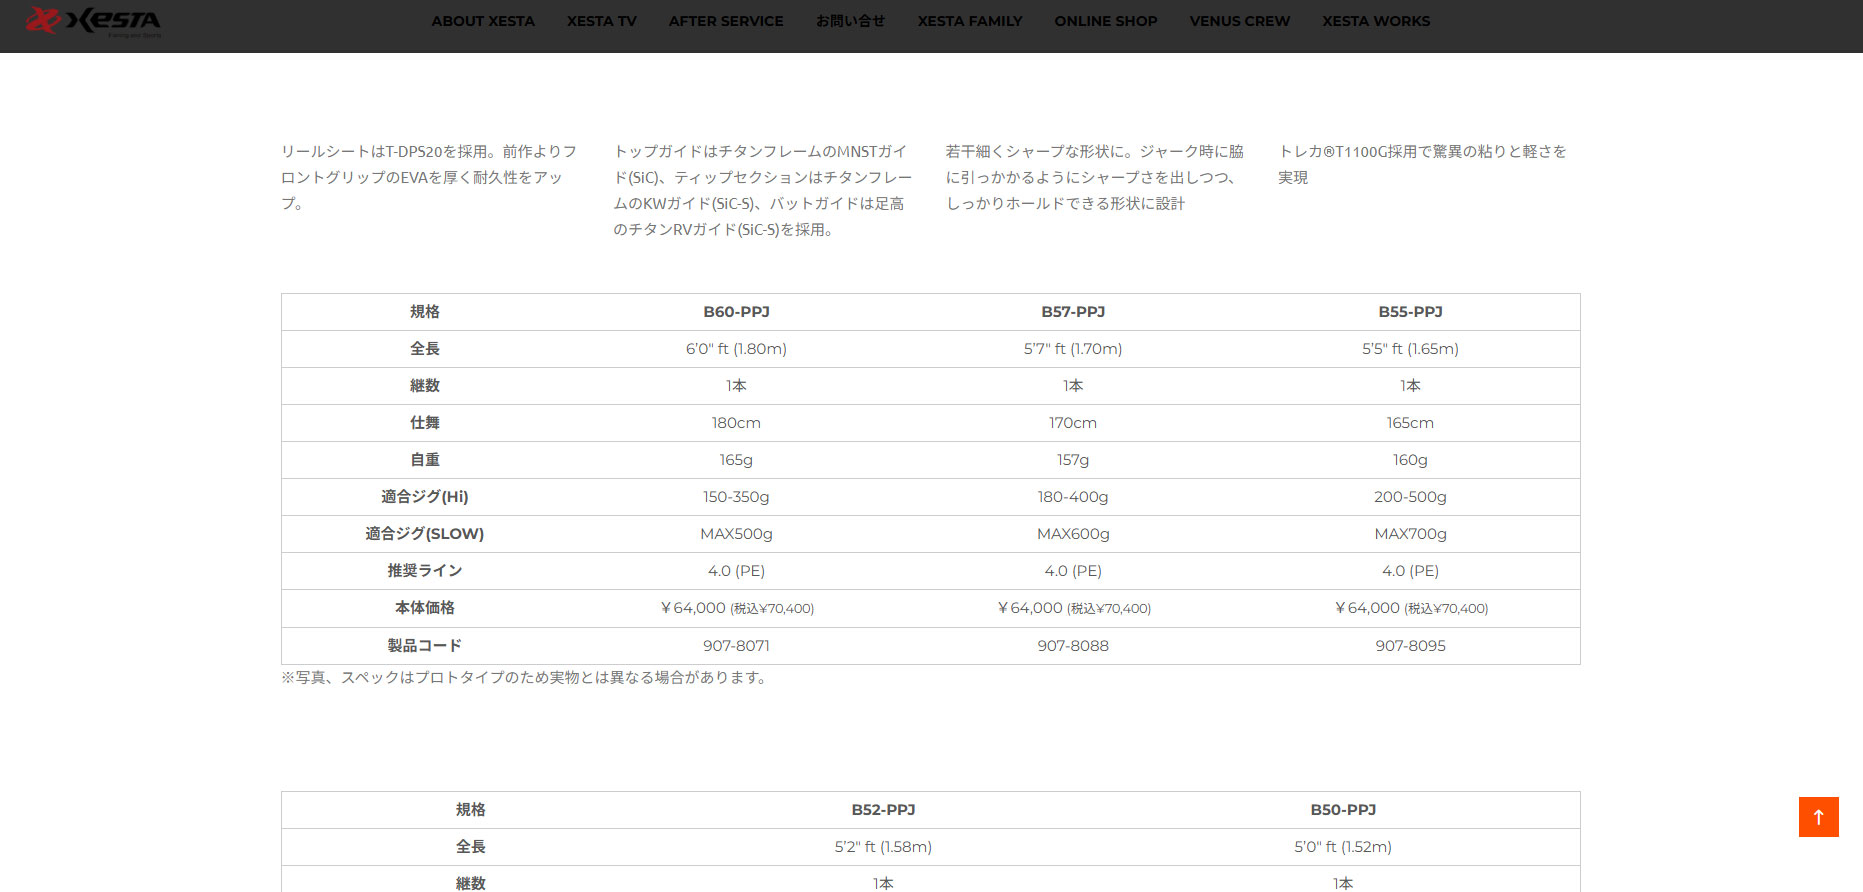The height and width of the screenshot is (892, 1863).
Task: Open the VENUS CREW menu item
Action: [x=1240, y=21]
